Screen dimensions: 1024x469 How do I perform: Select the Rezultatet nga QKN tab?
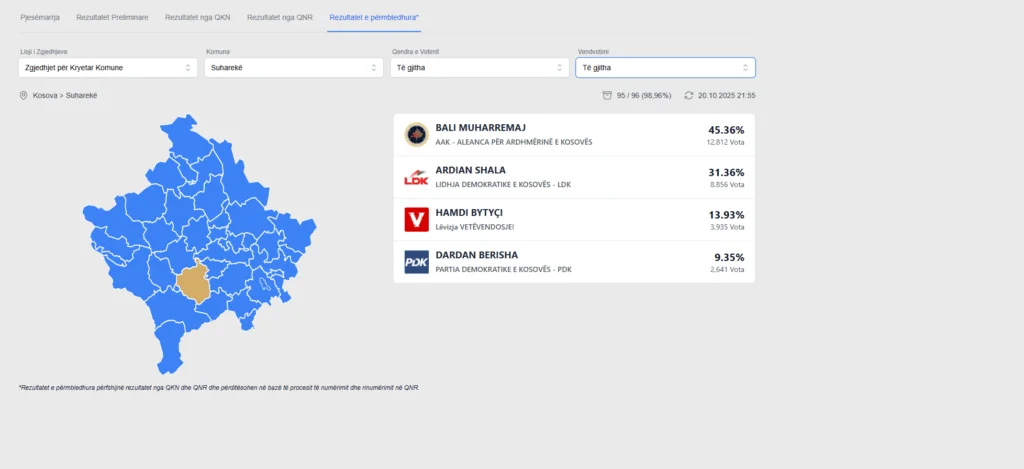coord(197,18)
